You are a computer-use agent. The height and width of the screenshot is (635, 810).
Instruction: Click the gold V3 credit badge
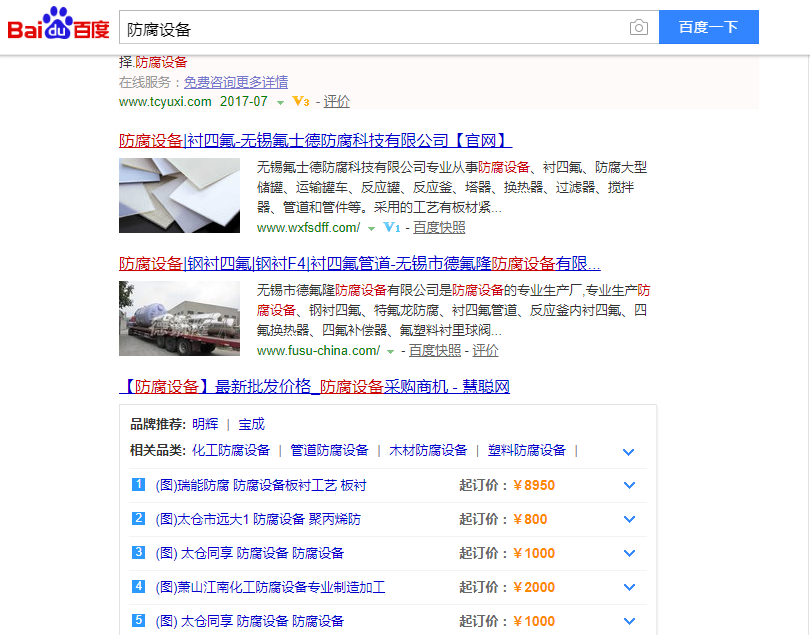click(x=300, y=102)
